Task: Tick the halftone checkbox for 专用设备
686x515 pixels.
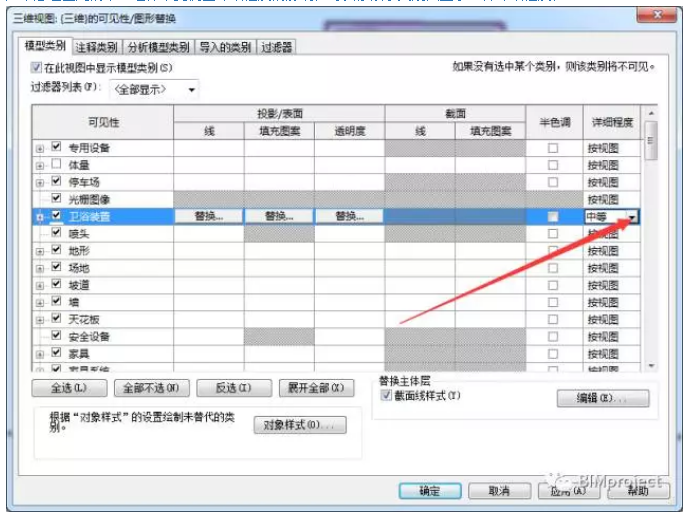Action: pos(553,148)
